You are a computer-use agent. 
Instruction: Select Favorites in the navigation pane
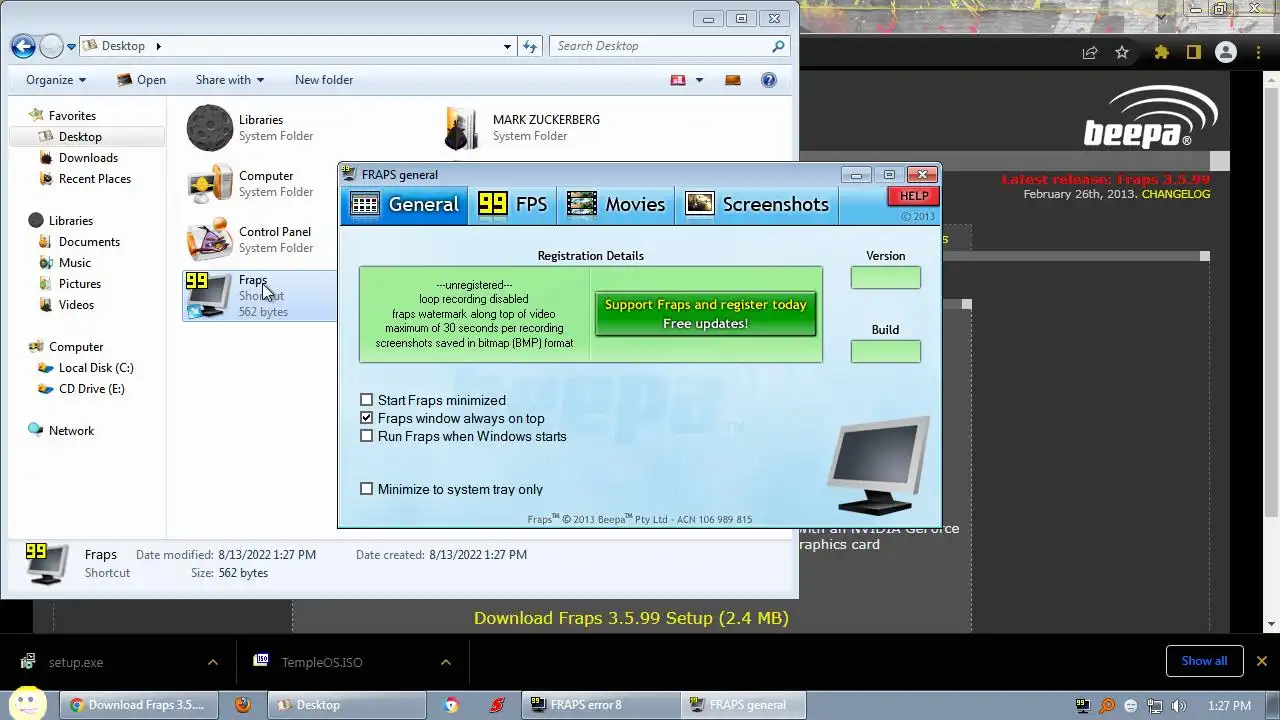click(x=72, y=116)
